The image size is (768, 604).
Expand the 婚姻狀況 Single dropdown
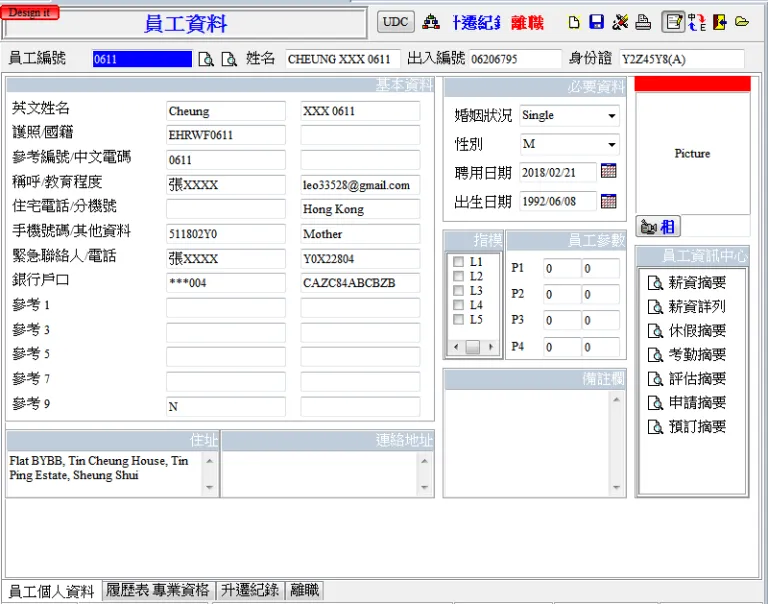pos(611,116)
